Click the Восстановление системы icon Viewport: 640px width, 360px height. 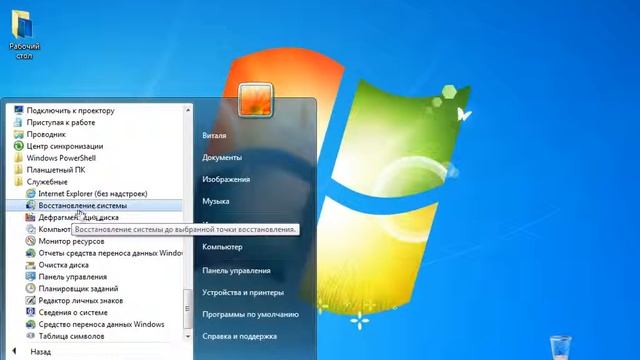tap(31, 205)
